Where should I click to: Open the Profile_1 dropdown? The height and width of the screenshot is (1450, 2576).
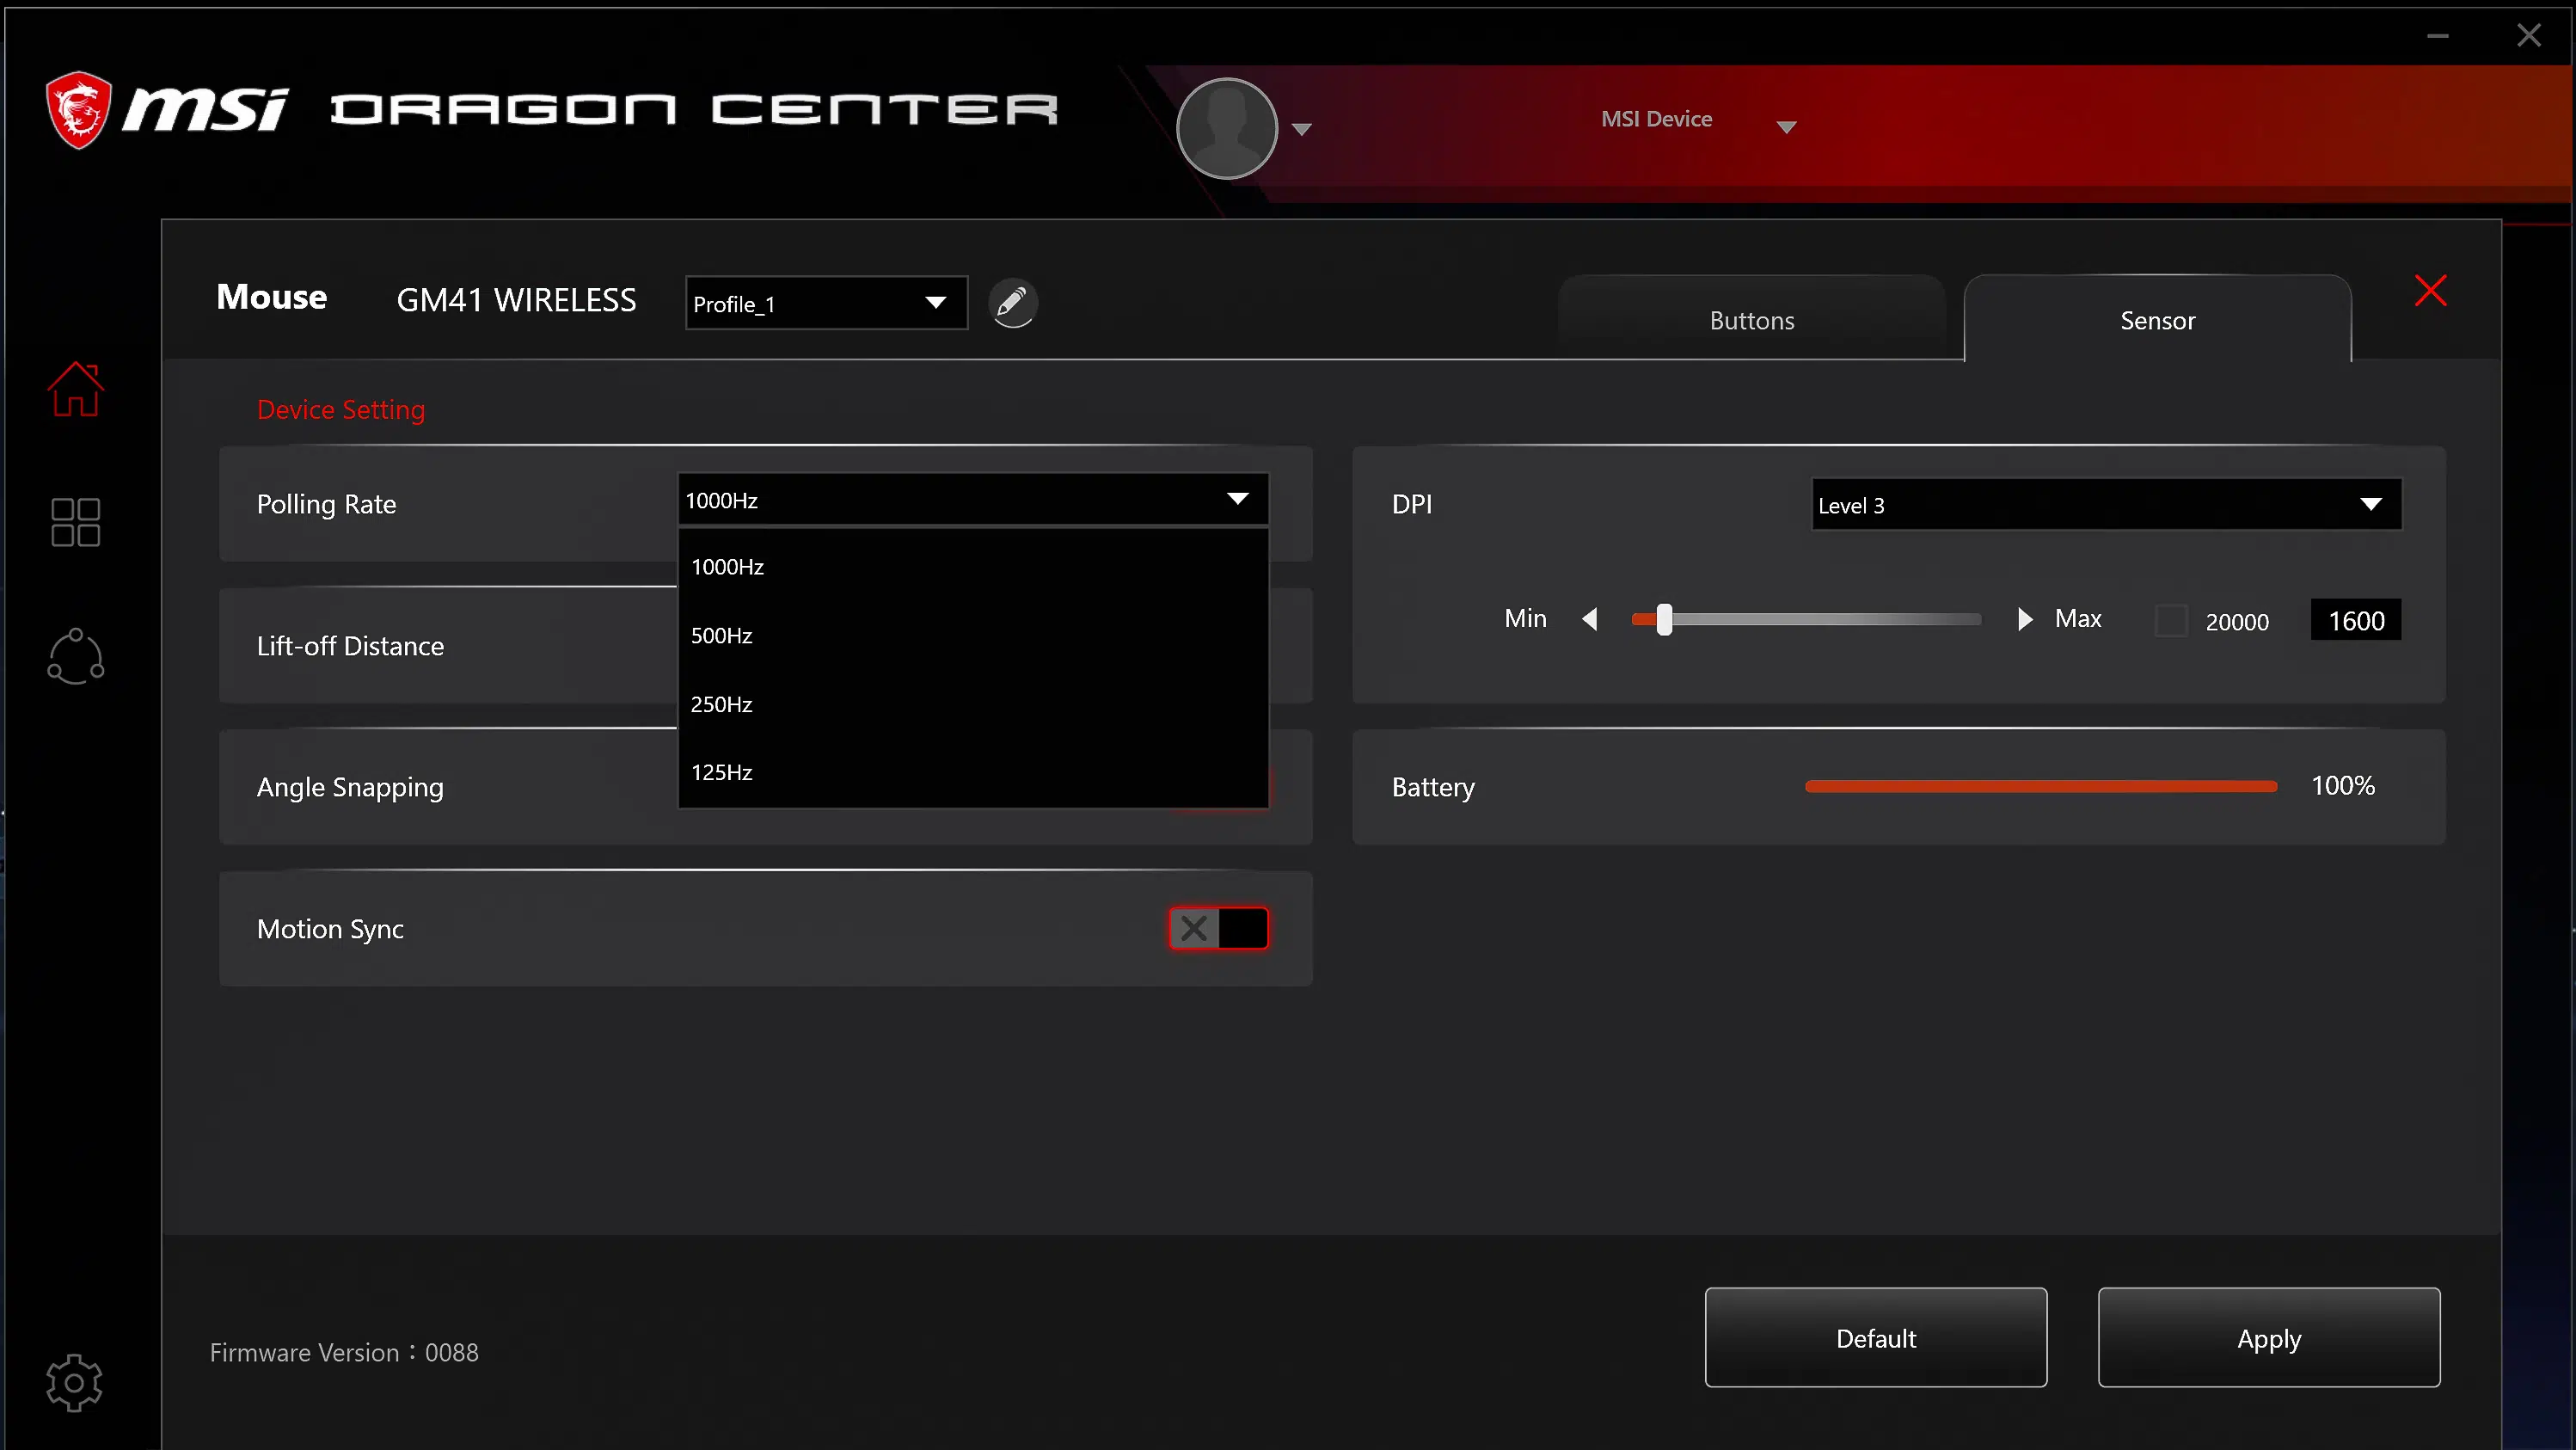pos(826,303)
